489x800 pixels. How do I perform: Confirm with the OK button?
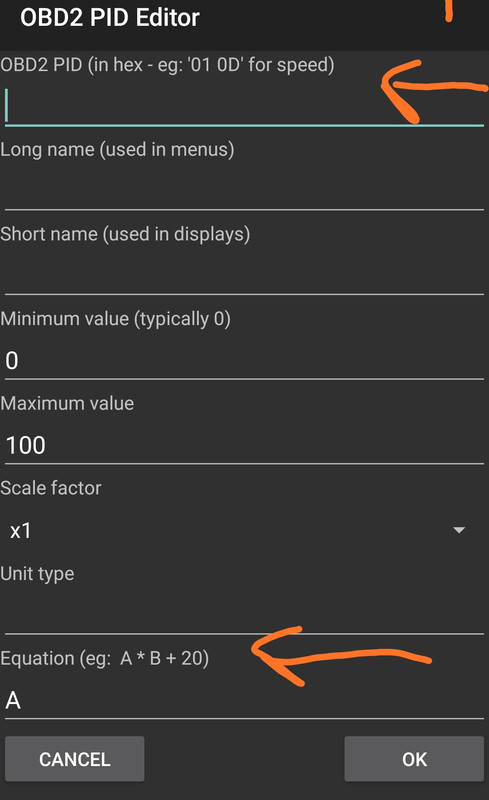point(414,759)
